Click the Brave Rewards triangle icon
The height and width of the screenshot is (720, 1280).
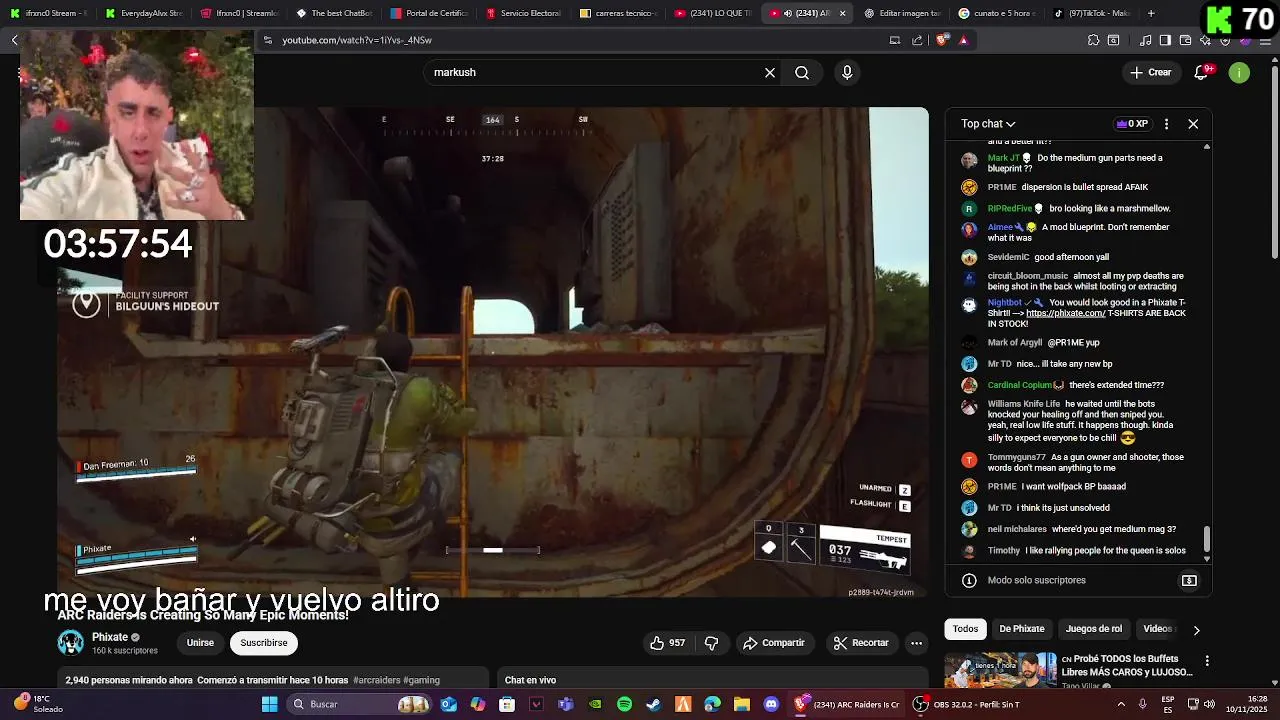(x=963, y=40)
